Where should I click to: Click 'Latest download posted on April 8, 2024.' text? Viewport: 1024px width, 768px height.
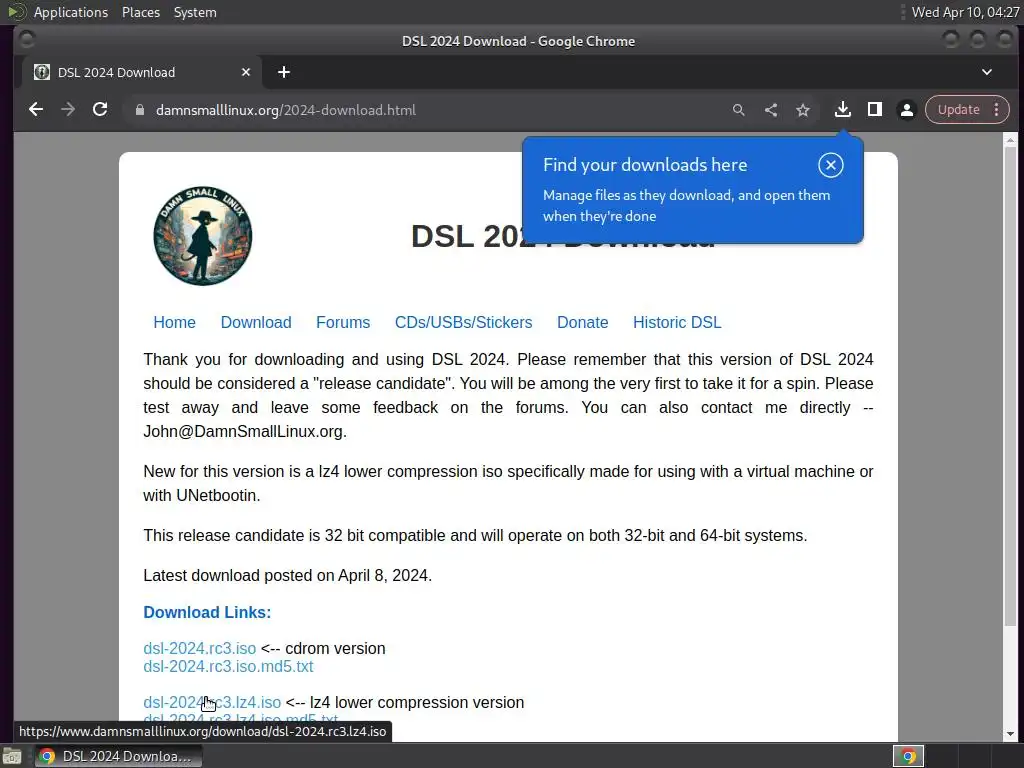tap(287, 575)
